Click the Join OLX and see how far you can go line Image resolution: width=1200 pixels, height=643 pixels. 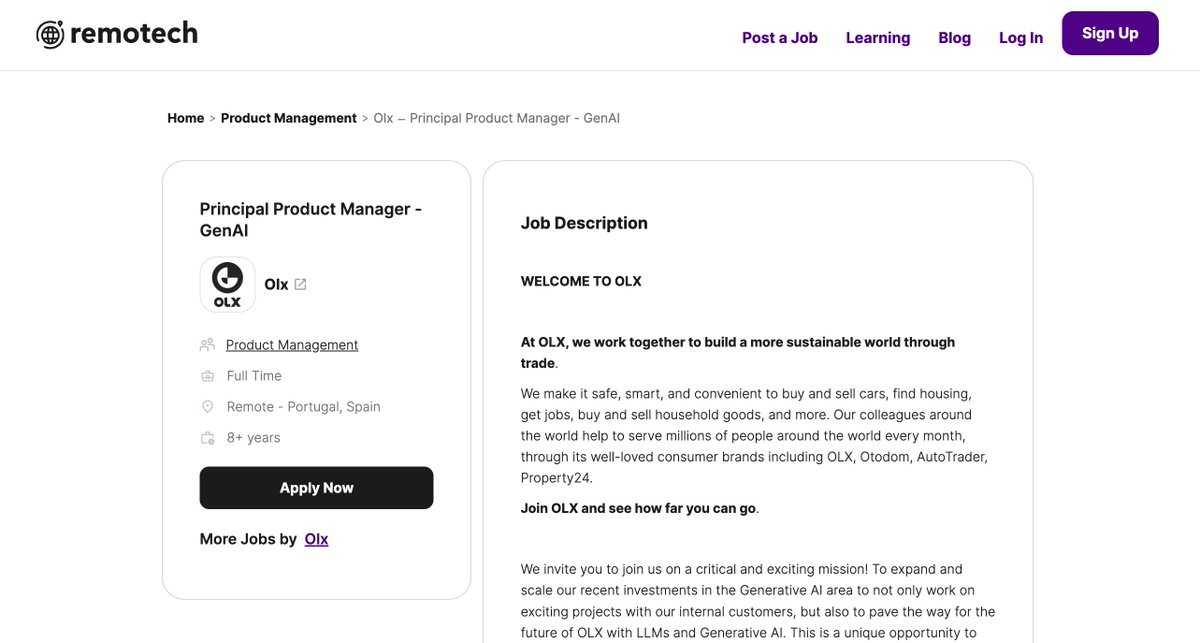(640, 508)
